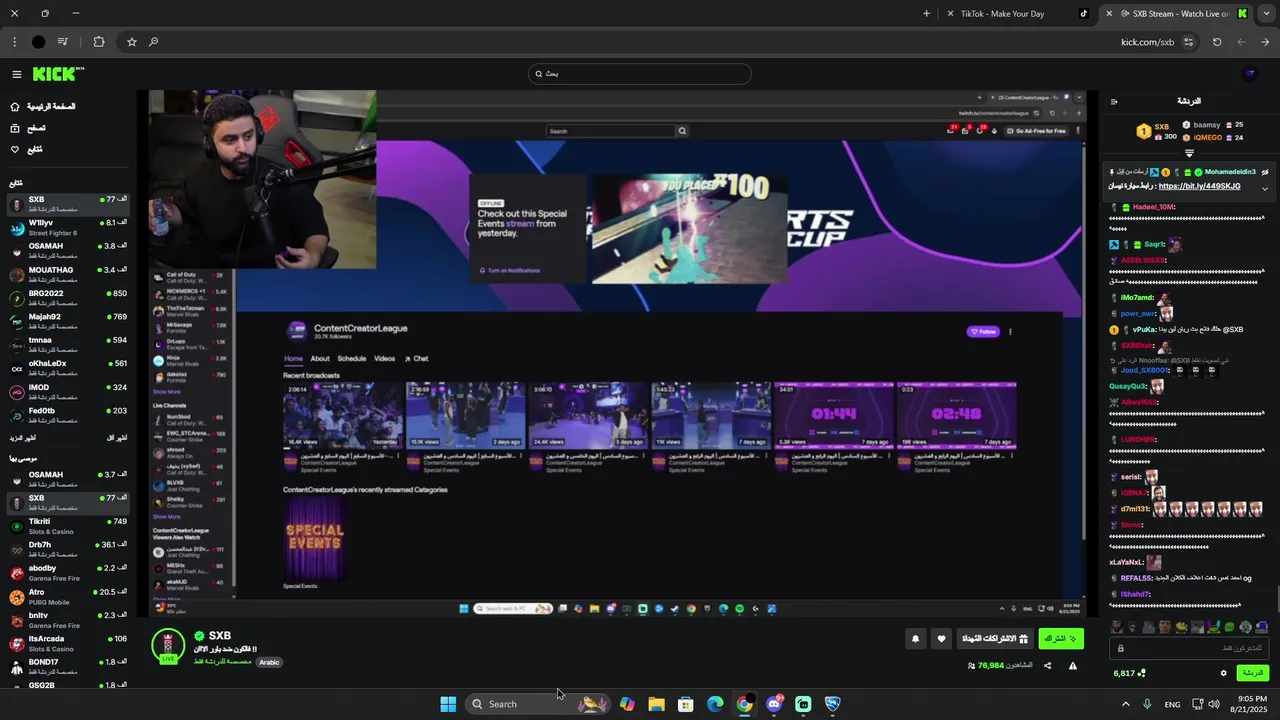Image resolution: width=1280 pixels, height=720 pixels.
Task: Click the chat message input field
Action: click(x=1190, y=648)
